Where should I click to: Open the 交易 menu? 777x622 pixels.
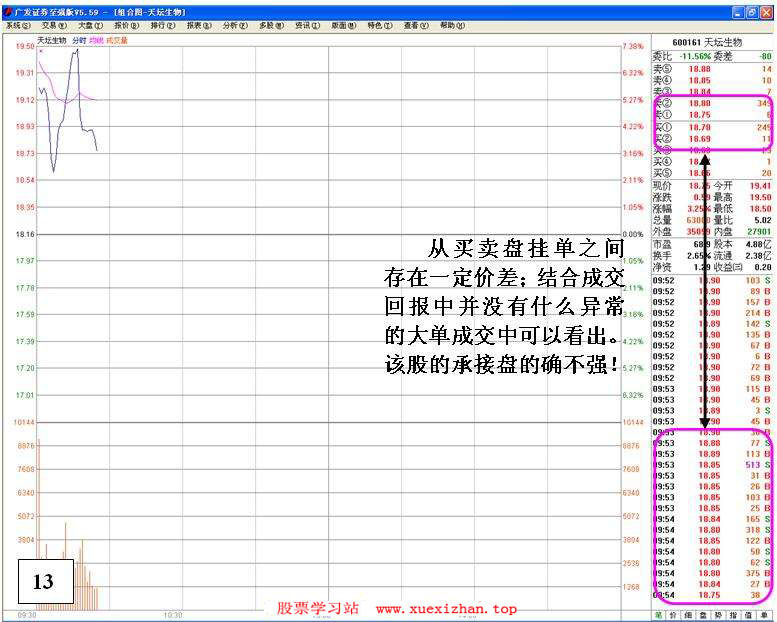click(x=54, y=25)
